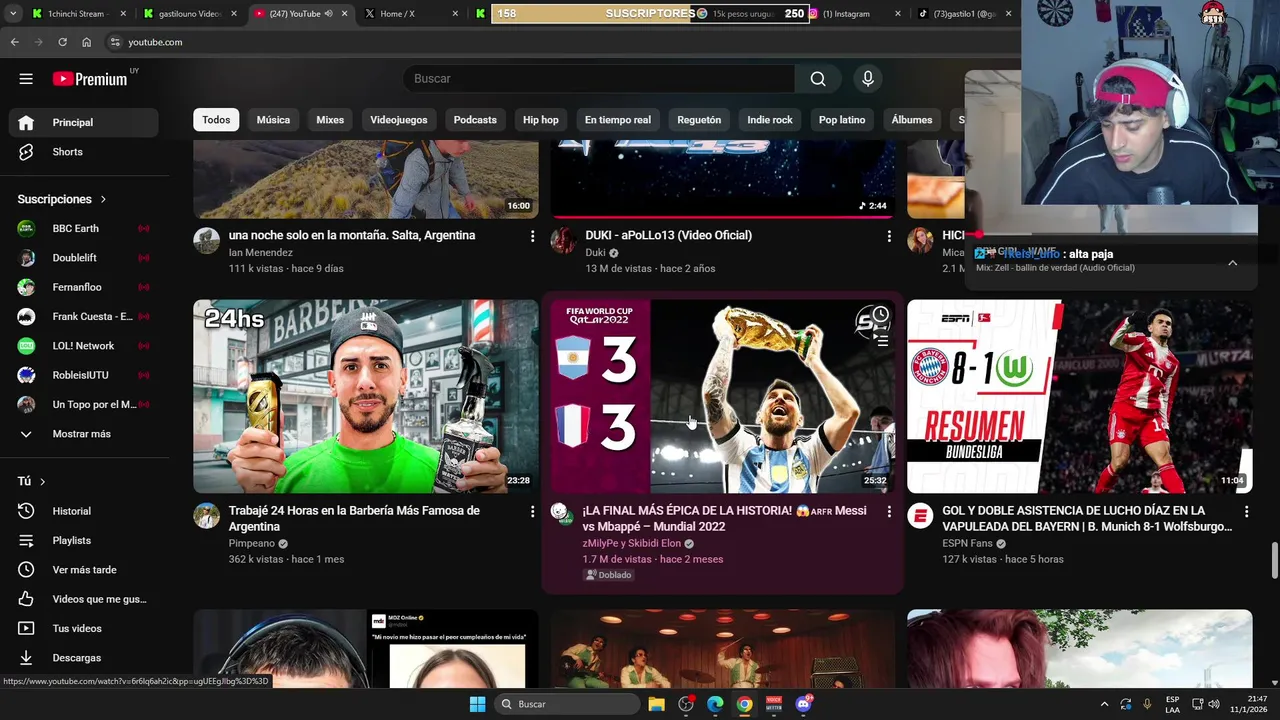
Task: Open options menu for ESPN Fans Bayern video
Action: point(1246,511)
